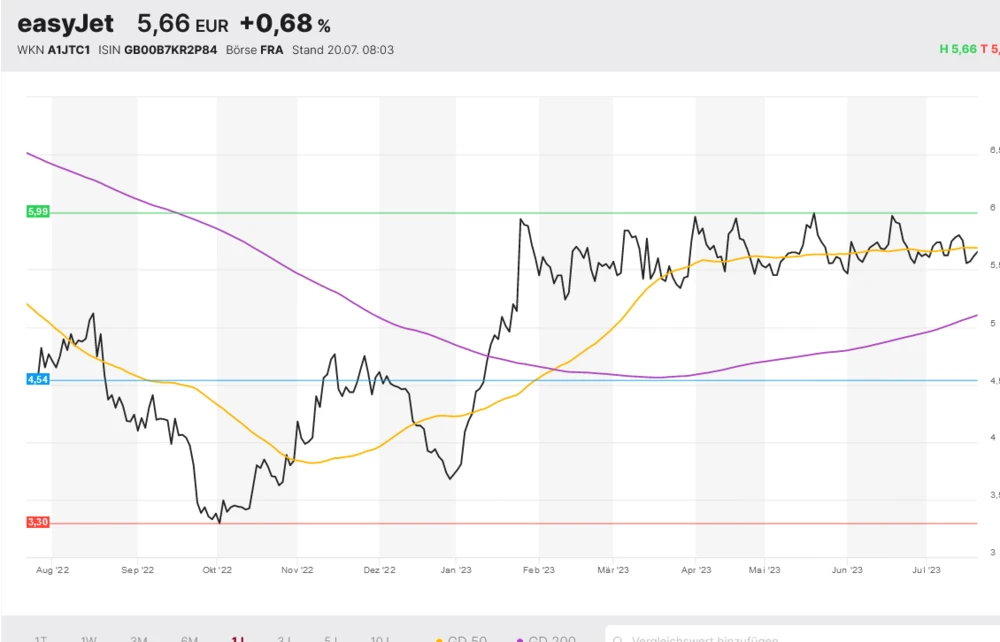Choose the 10J time range
1000x642 pixels.
[380, 639]
